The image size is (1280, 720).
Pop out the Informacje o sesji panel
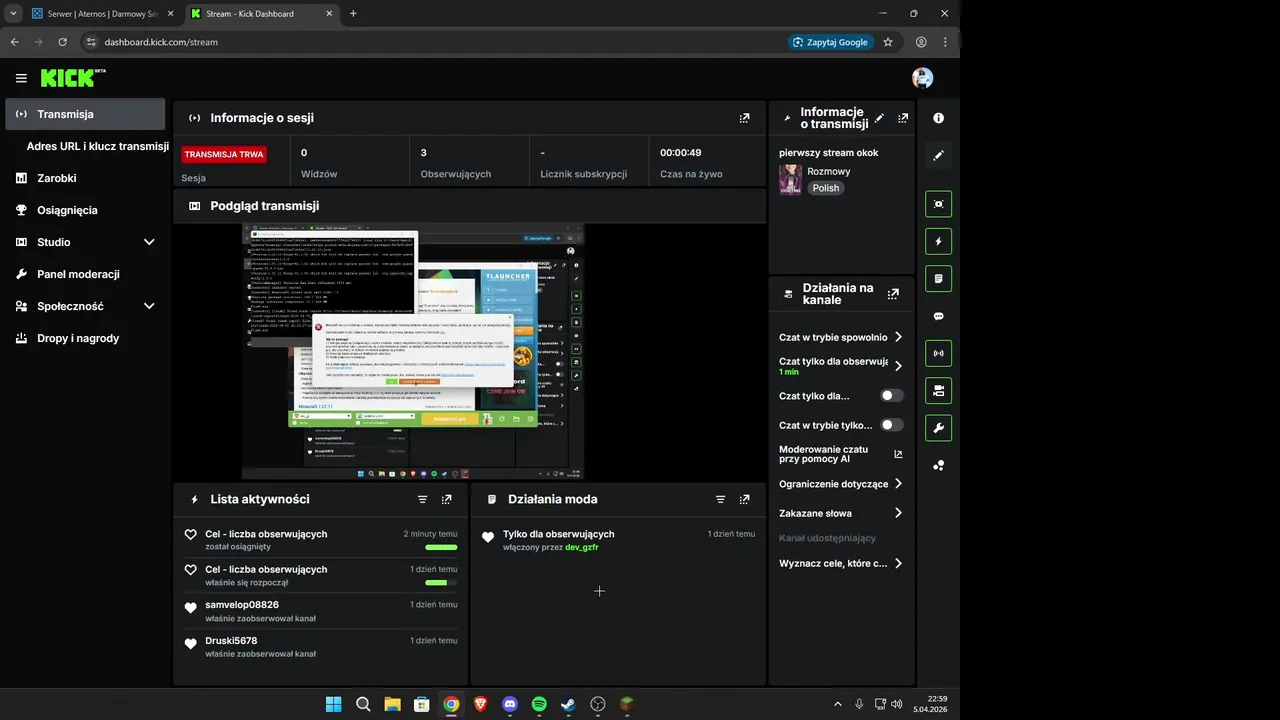(x=744, y=118)
